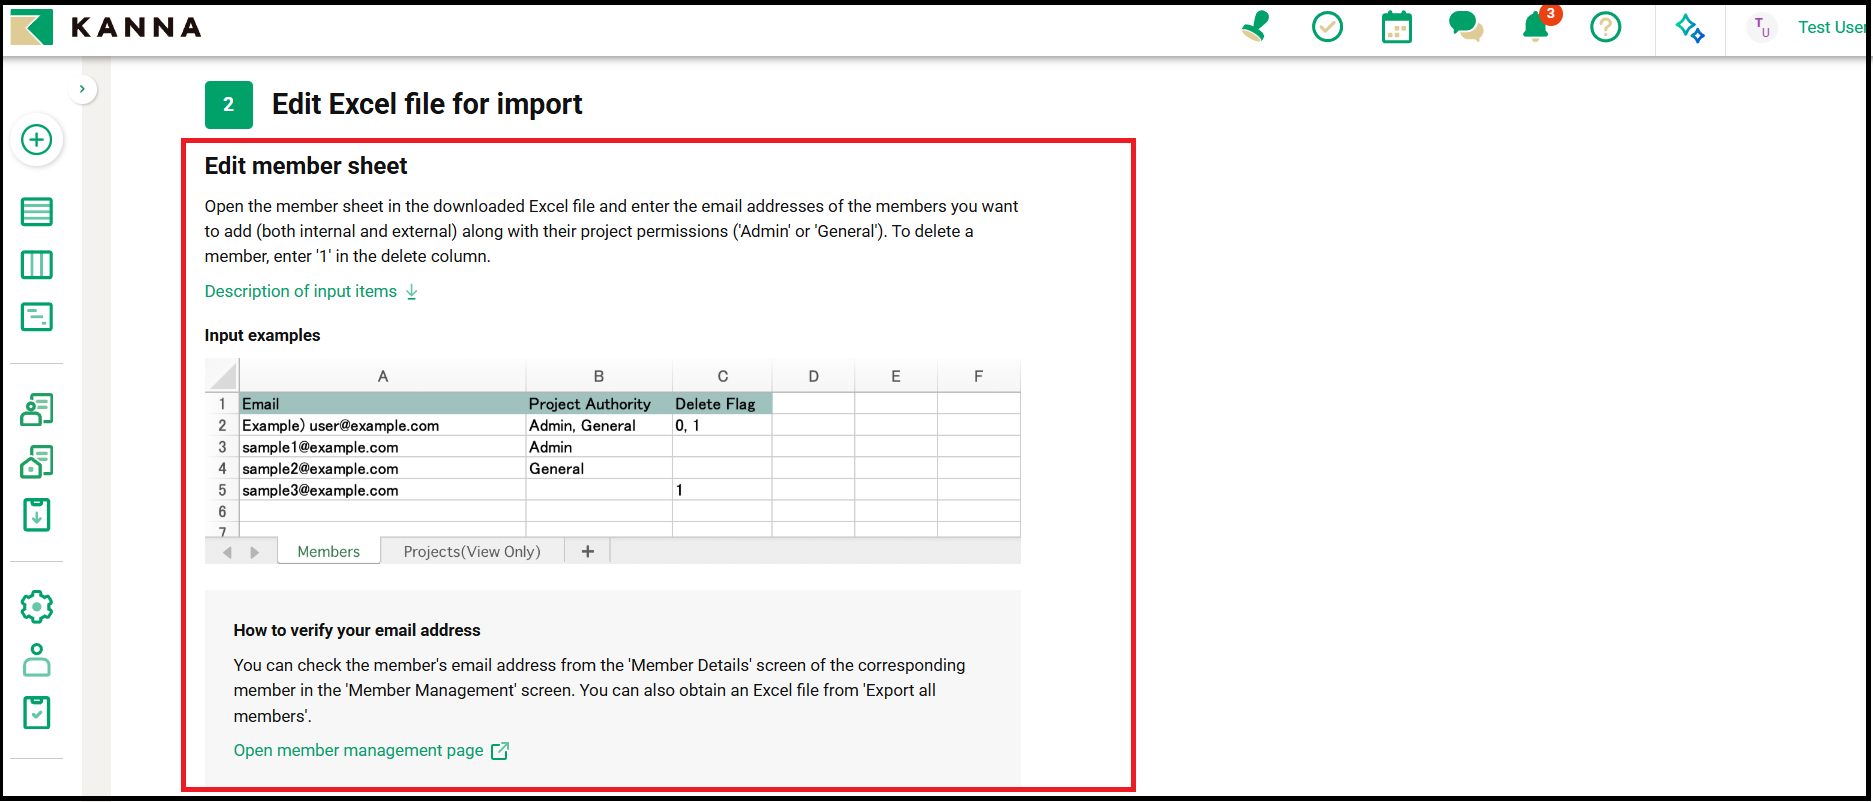
Task: Open the clipboard checkmark sidebar icon
Action: click(37, 713)
